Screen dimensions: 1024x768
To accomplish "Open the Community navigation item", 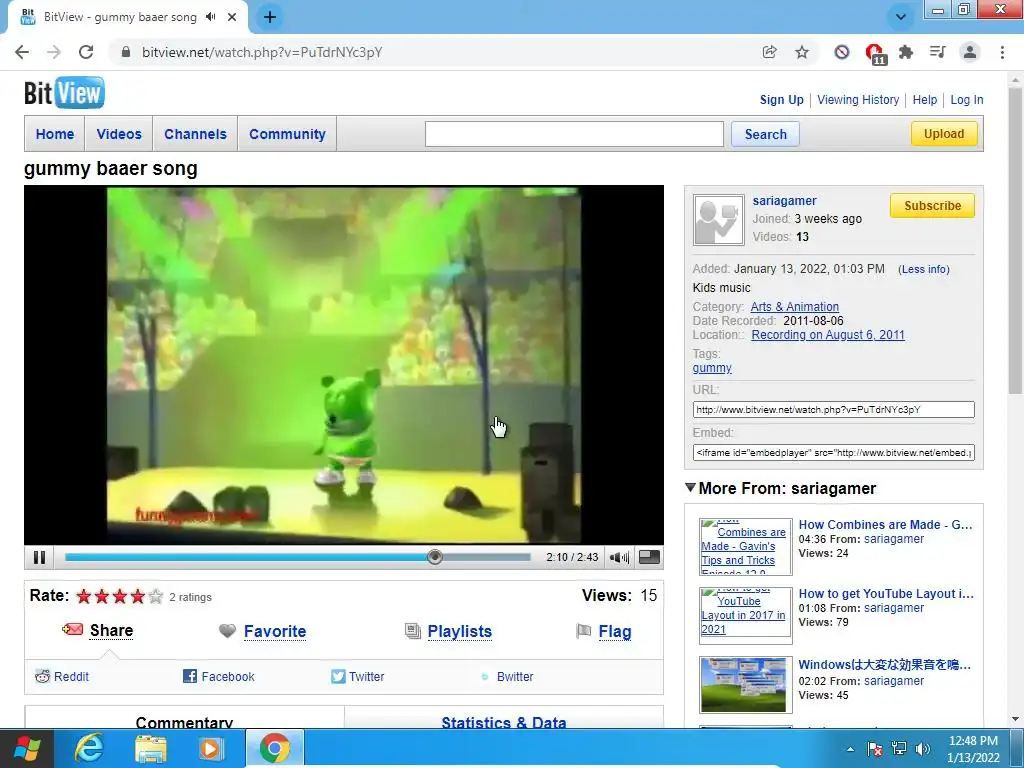I will [x=287, y=134].
